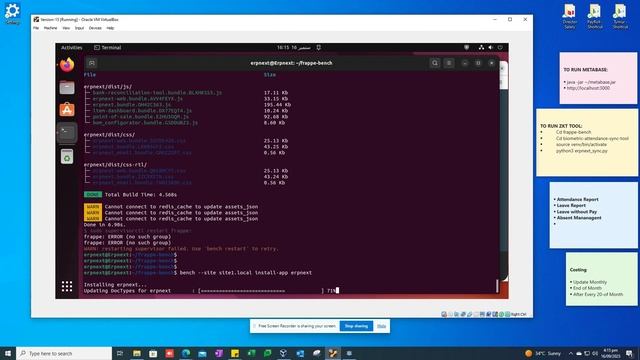Click the Ubuntu volume indicator icon

coord(491,48)
